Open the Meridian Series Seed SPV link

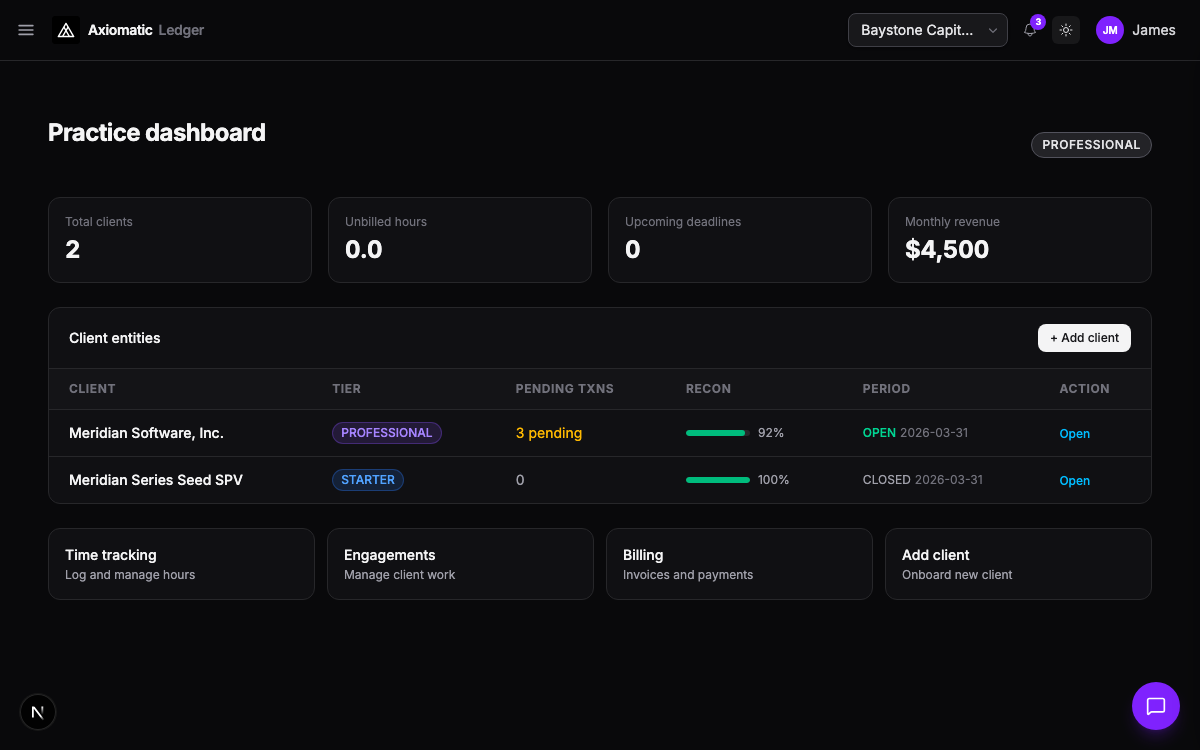click(1074, 481)
